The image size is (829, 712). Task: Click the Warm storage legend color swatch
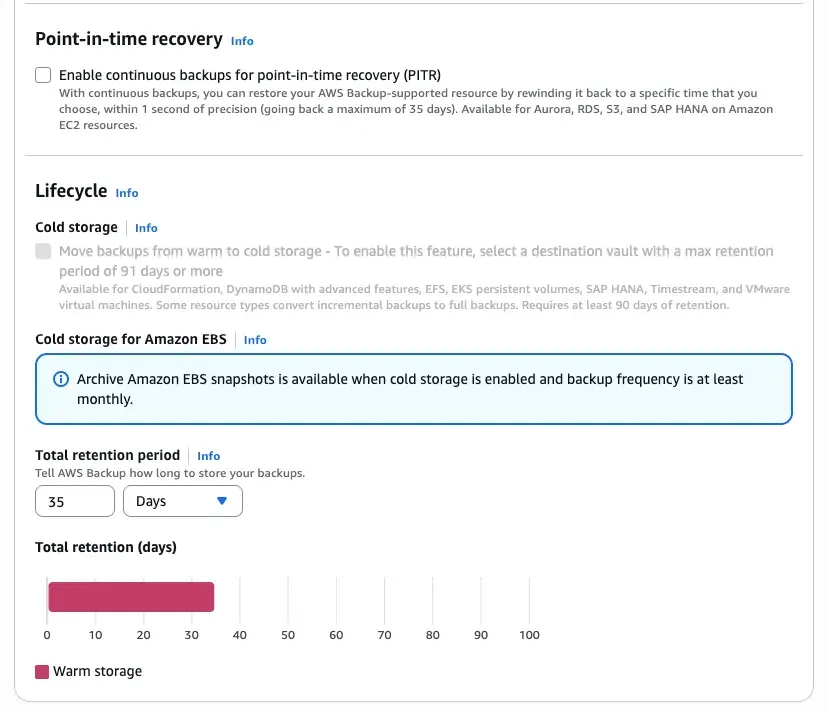pos(42,672)
